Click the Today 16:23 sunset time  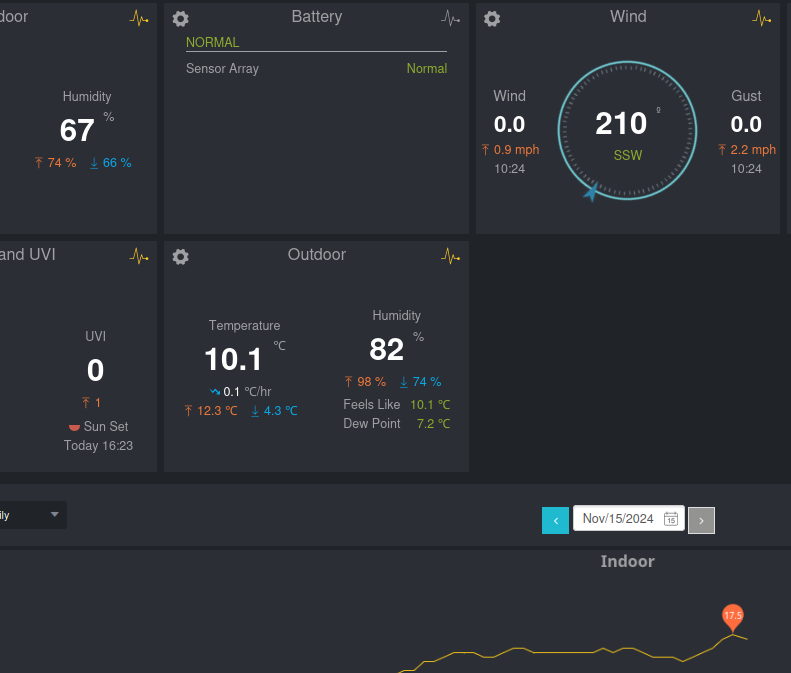point(98,446)
